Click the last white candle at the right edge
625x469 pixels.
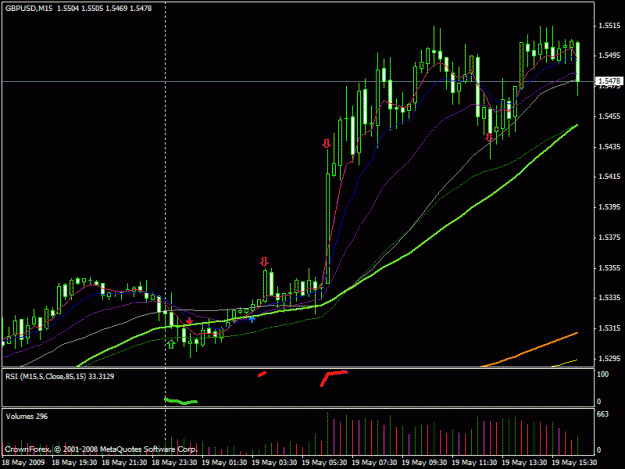[578, 62]
